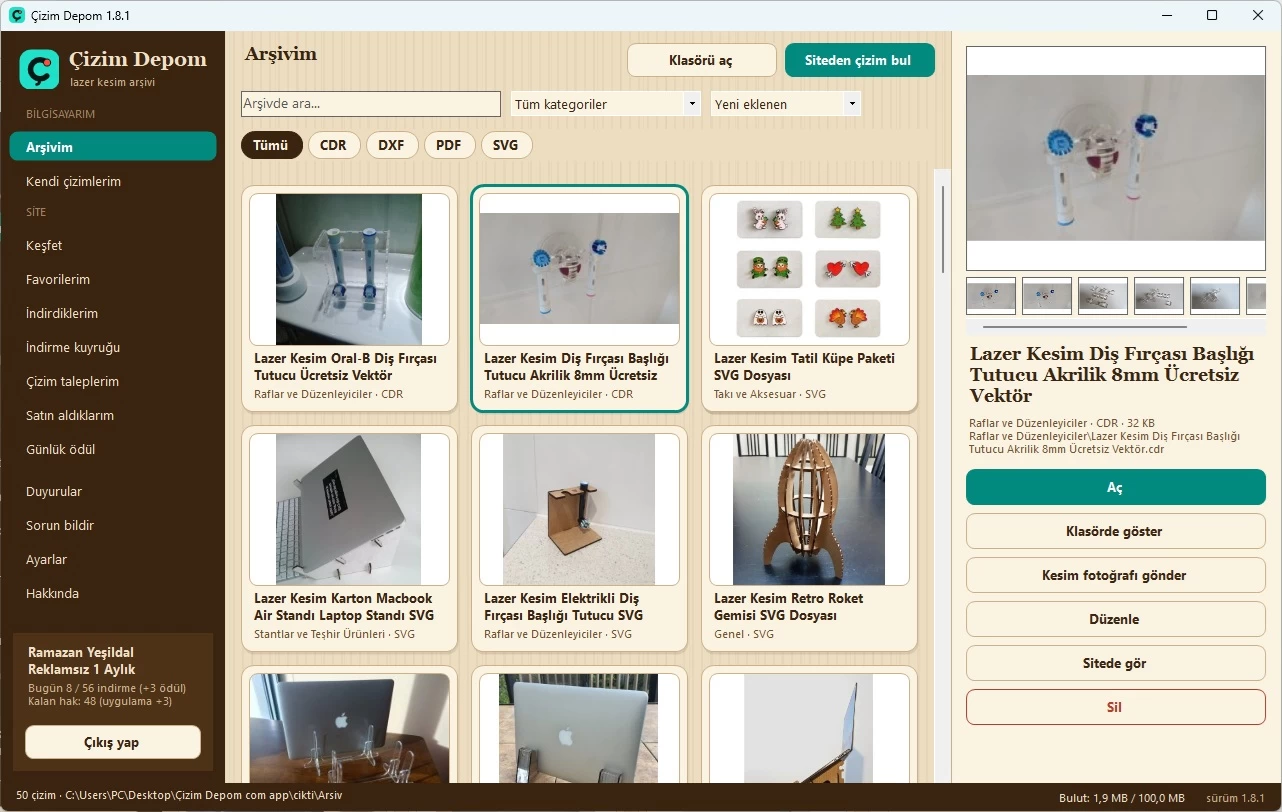1282x812 pixels.
Task: Select the third thumbnail in the preview strip
Action: pos(1103,295)
